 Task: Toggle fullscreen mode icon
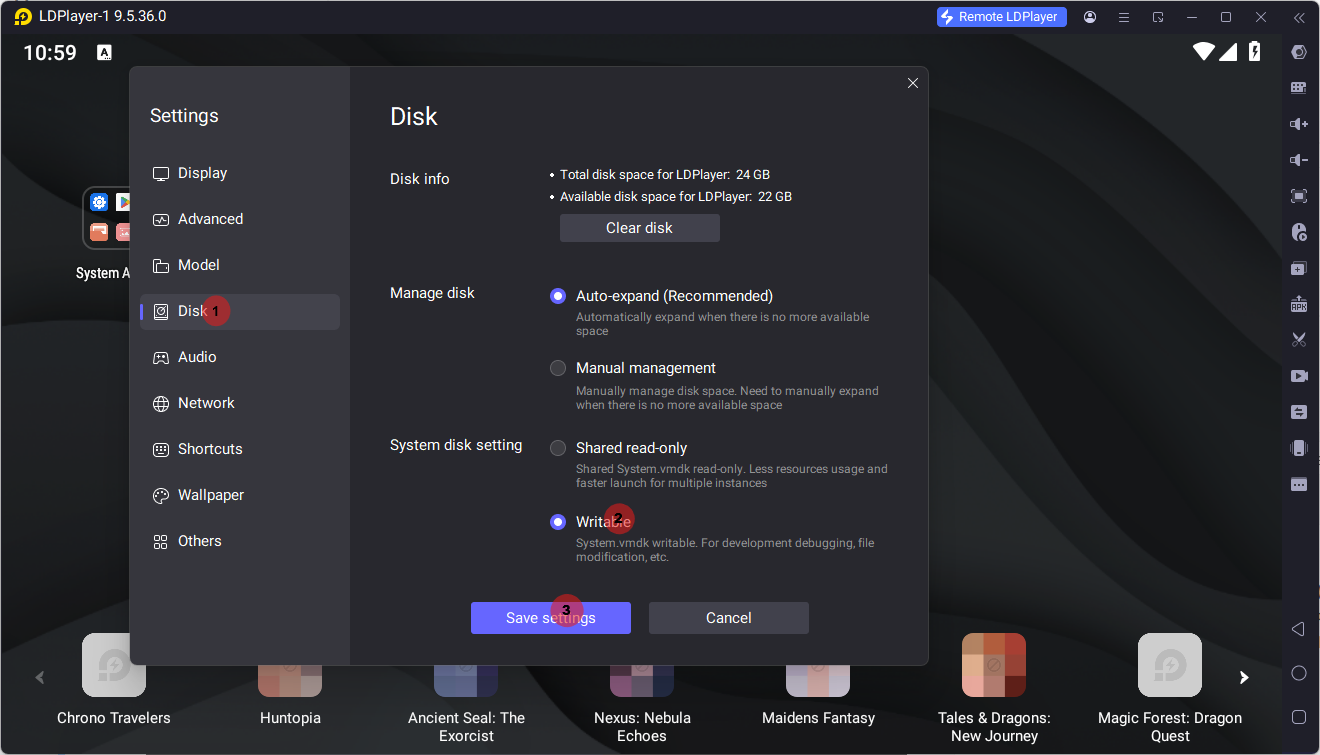[1299, 196]
